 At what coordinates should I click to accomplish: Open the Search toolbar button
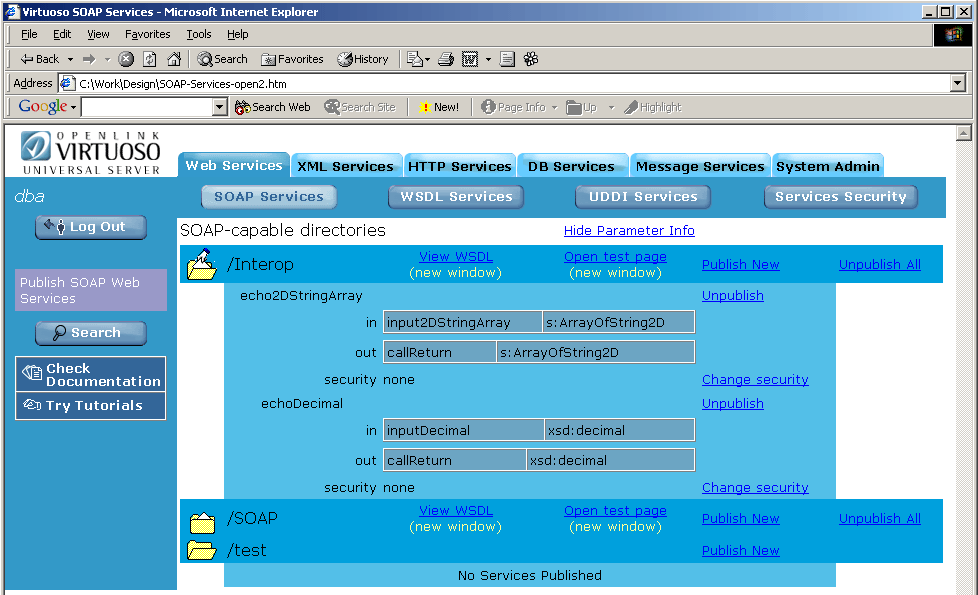point(223,59)
